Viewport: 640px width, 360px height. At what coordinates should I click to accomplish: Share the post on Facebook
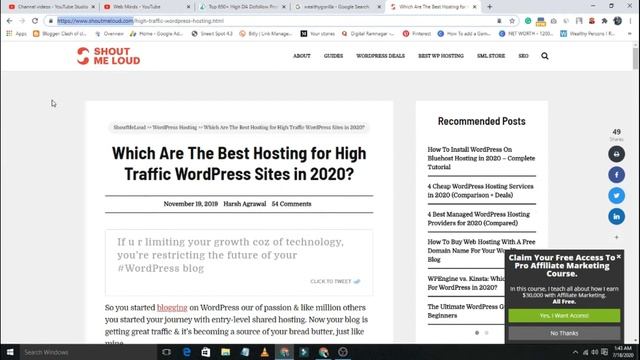[616, 175]
